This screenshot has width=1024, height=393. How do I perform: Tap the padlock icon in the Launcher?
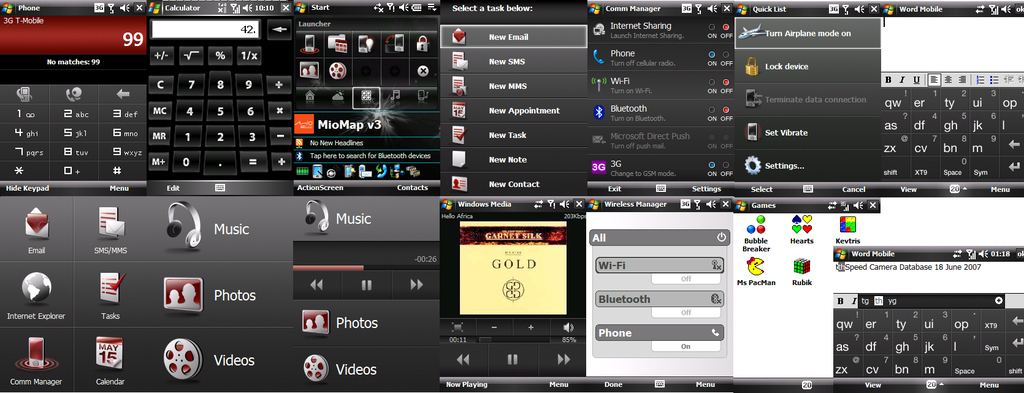point(423,44)
